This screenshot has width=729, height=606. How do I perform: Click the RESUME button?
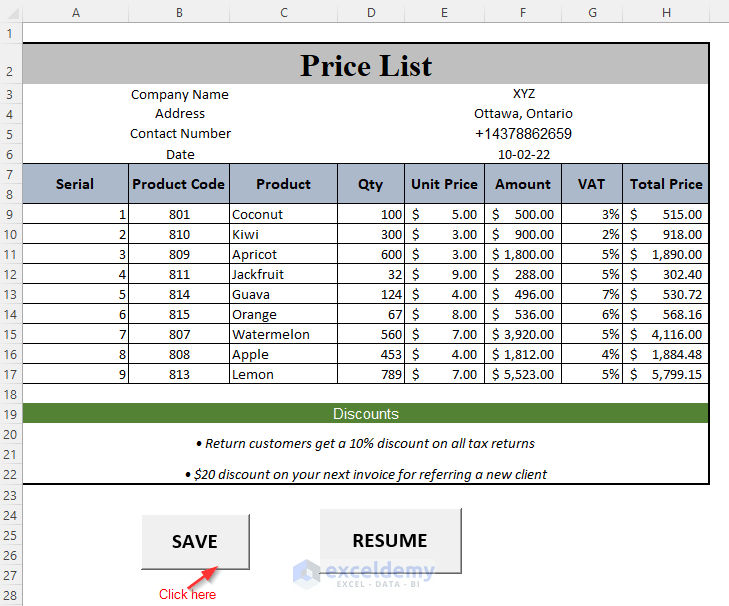pos(390,540)
